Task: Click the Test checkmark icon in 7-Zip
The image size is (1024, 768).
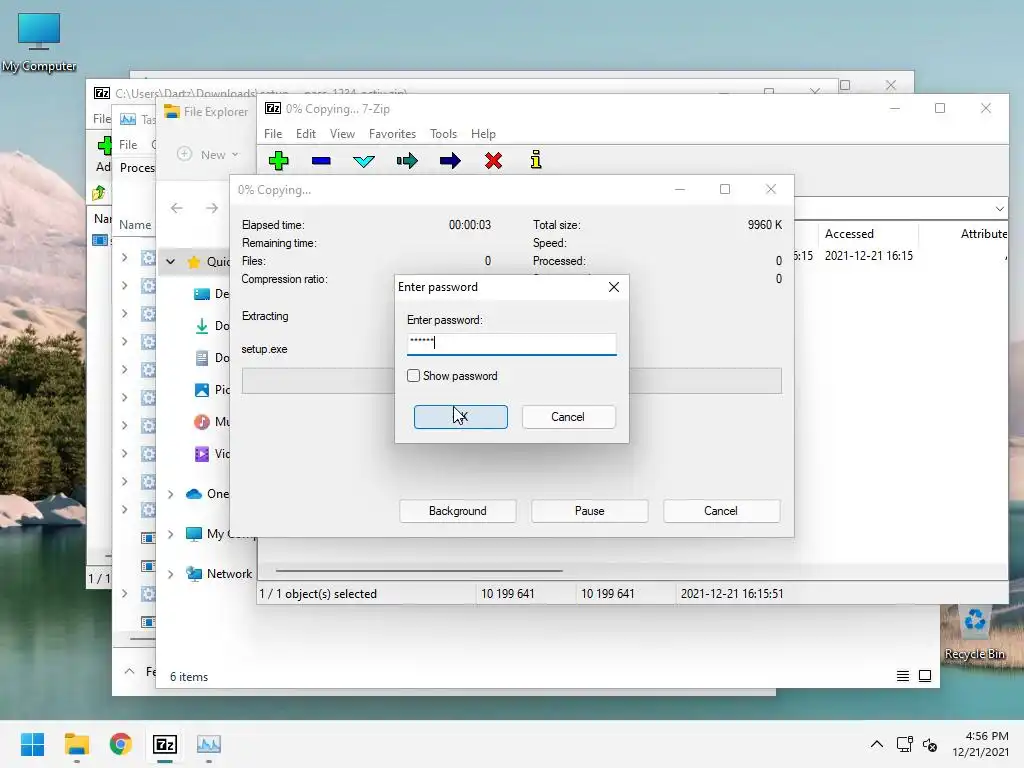Action: (x=364, y=161)
